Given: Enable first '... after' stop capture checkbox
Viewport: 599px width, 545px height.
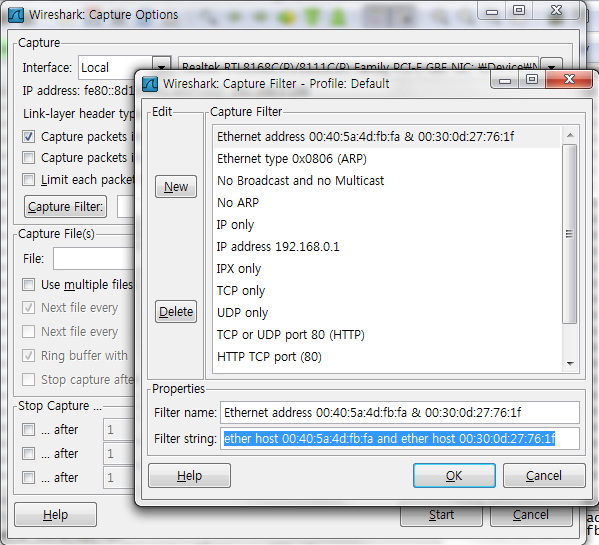Looking at the screenshot, I should pyautogui.click(x=29, y=430).
